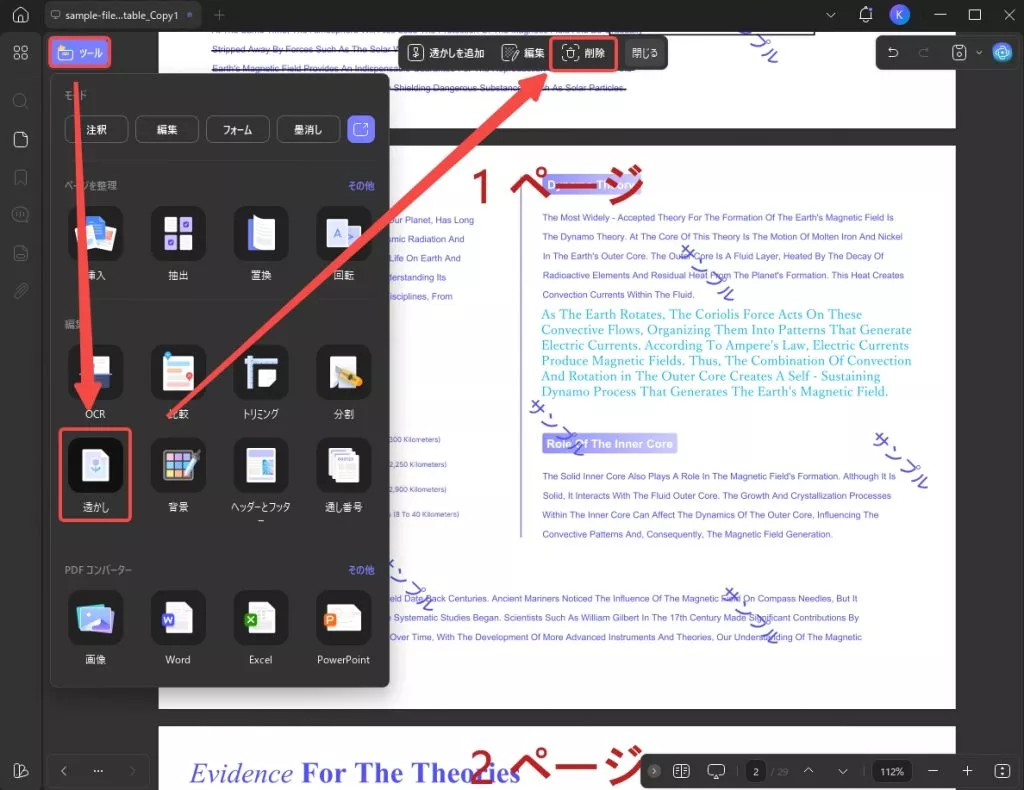Switch to 注釈 (Annotate) mode

(x=96, y=129)
